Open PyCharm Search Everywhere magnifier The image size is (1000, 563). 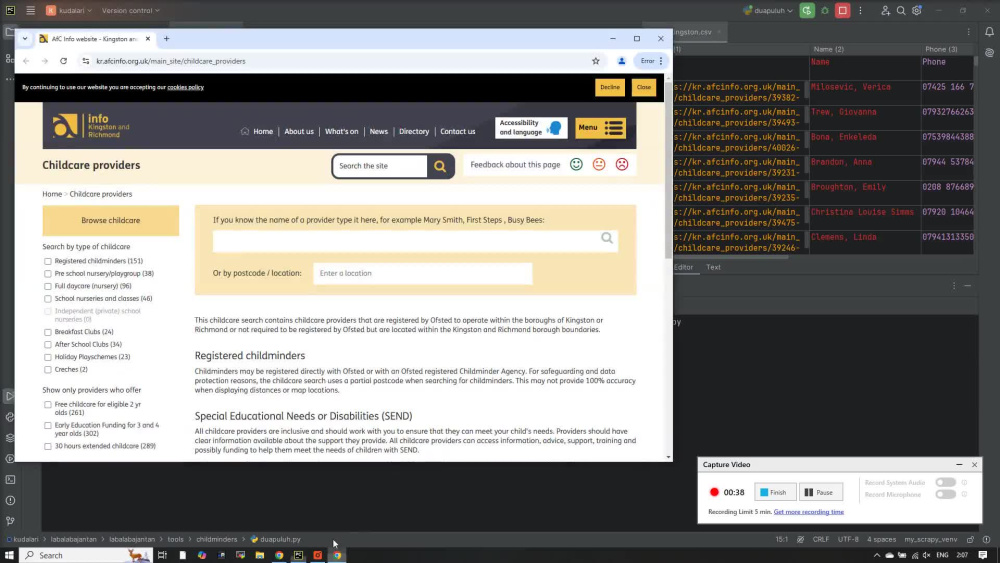pyautogui.click(x=901, y=10)
